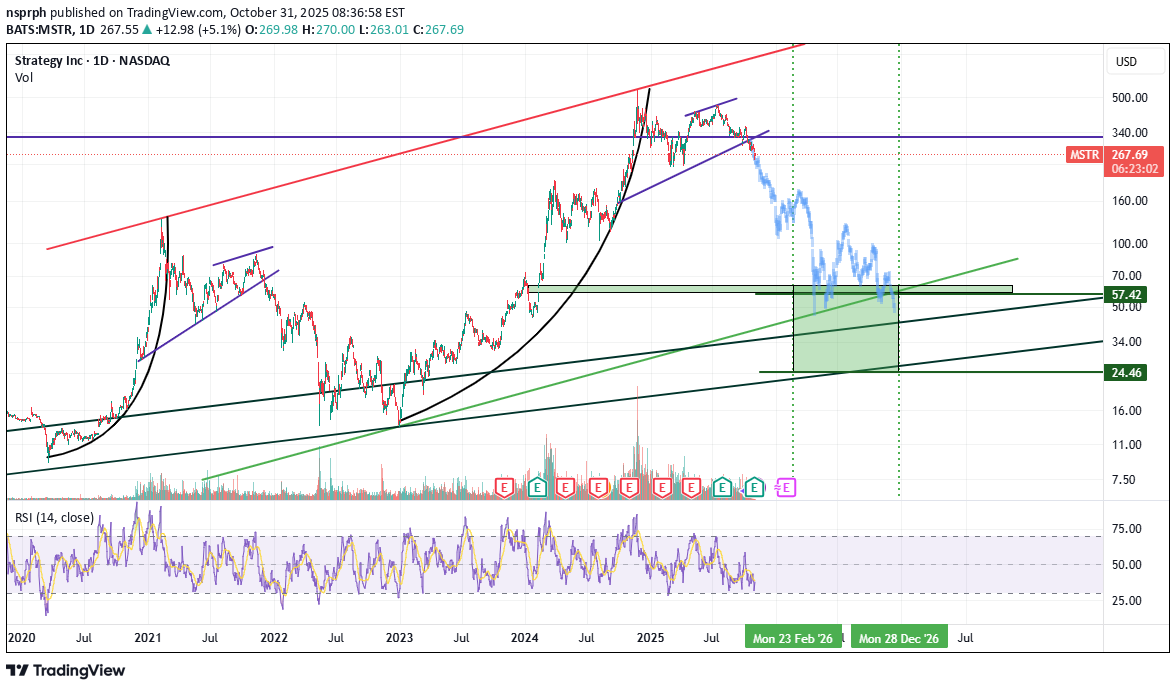Image resolution: width=1176 pixels, height=689 pixels.
Task: Click the purple upcoming earnings marker
Action: pos(787,487)
